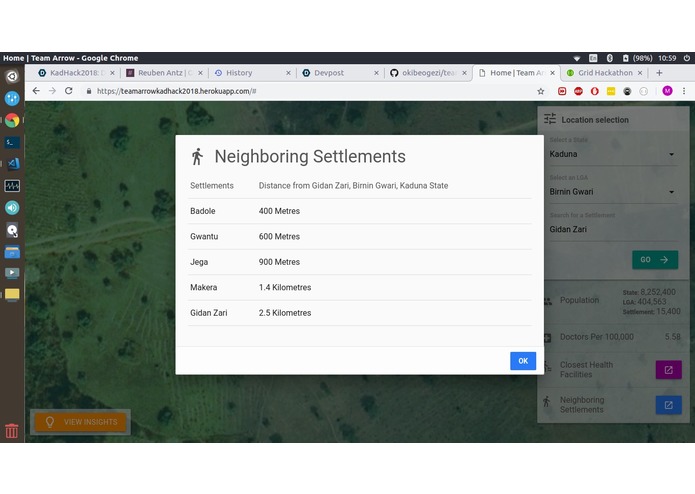Click the yellow extension icon in the toolbar
695x494 pixels.
611,91
